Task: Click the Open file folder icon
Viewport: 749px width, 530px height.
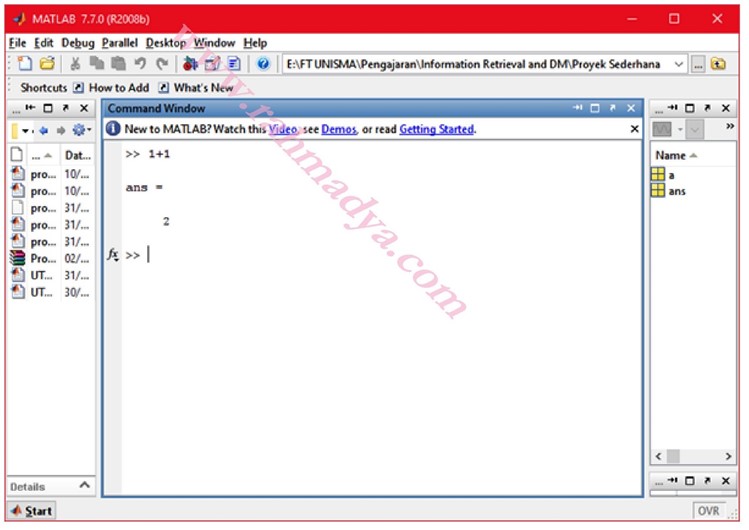Action: pos(46,64)
